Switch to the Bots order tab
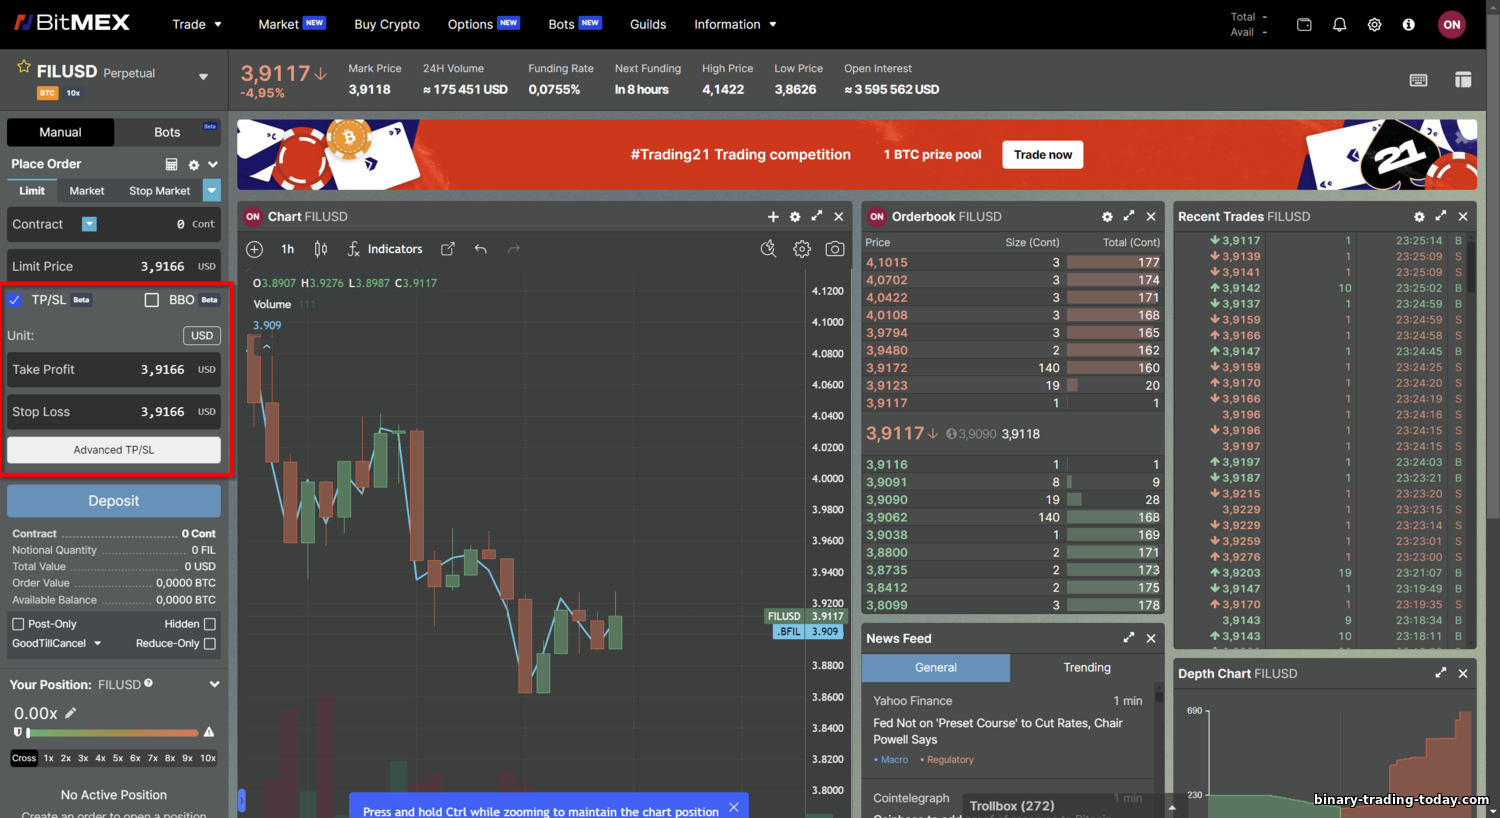 click(167, 132)
